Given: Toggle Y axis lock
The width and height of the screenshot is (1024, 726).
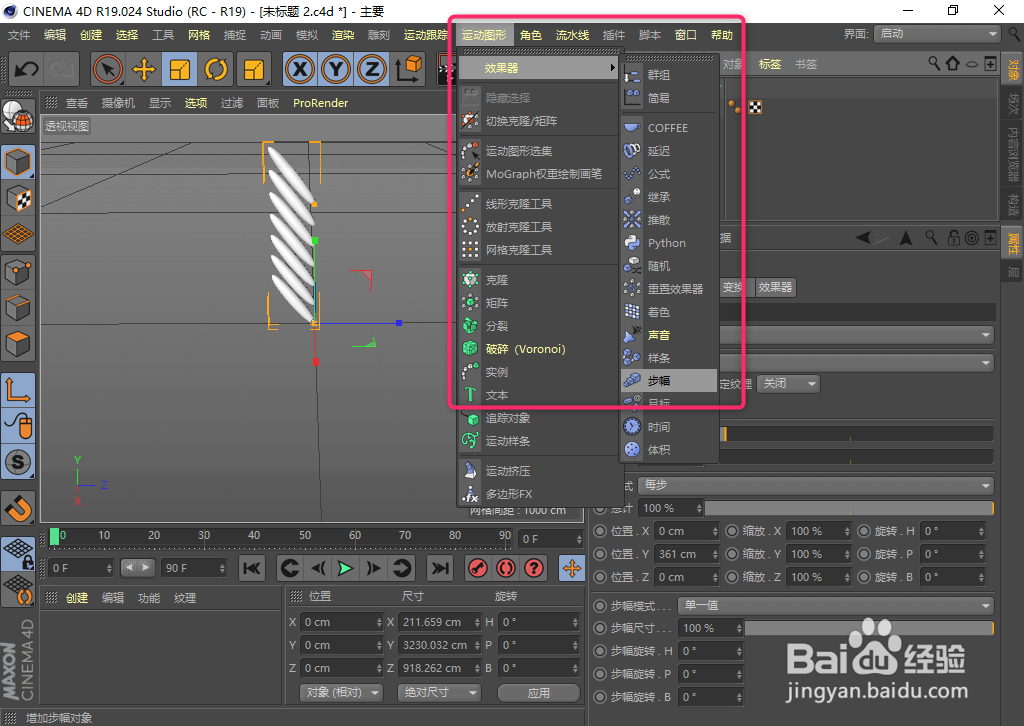Looking at the screenshot, I should [x=336, y=69].
